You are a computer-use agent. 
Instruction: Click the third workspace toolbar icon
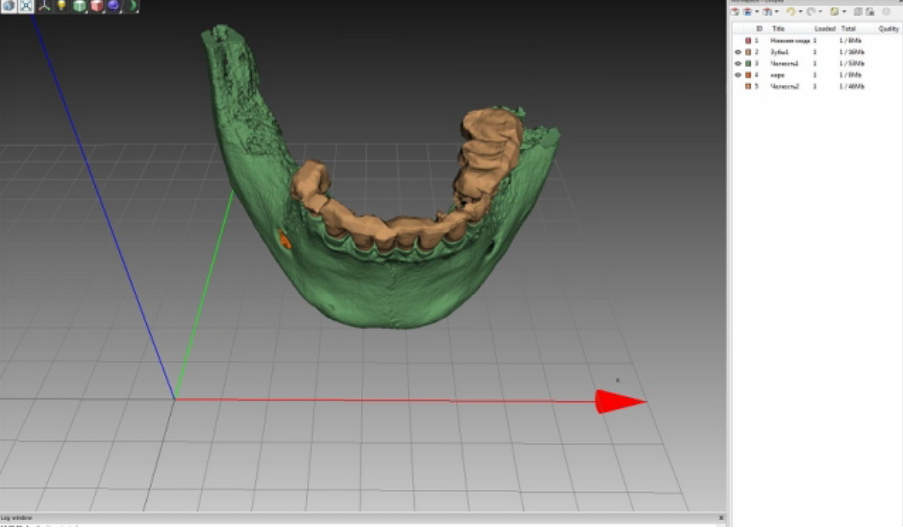[767, 12]
